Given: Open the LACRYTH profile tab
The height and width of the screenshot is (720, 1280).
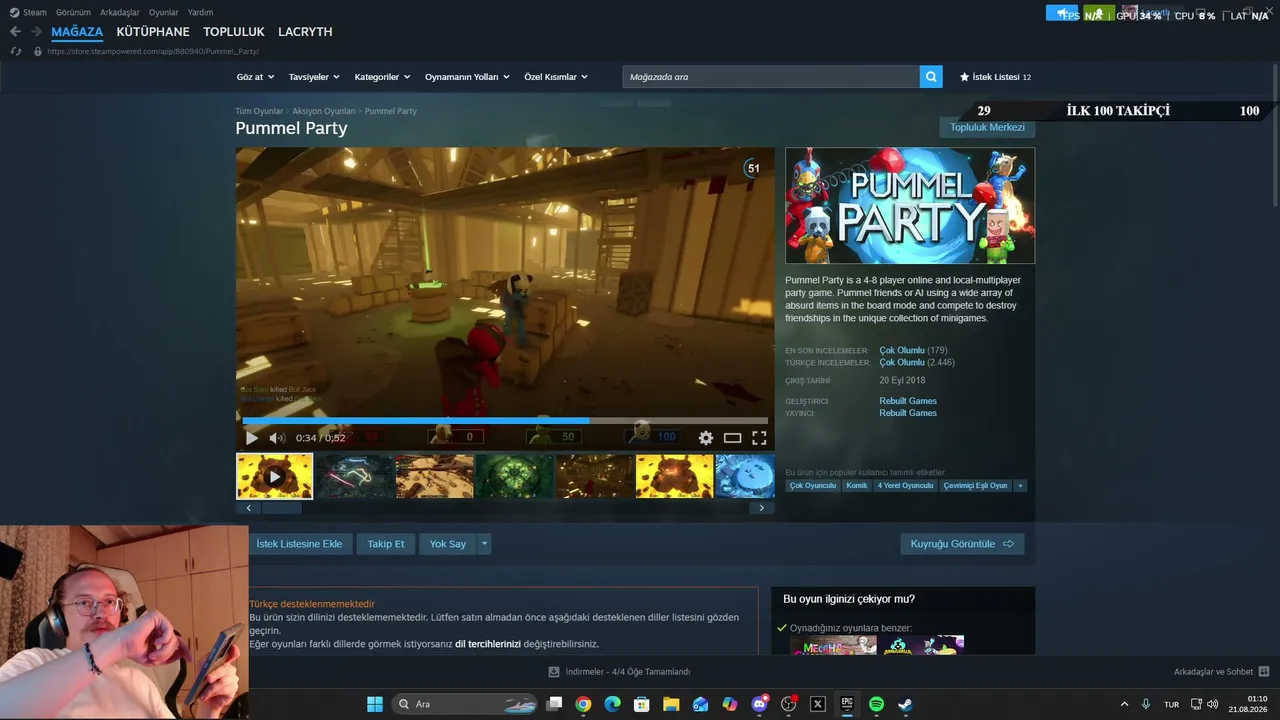Looking at the screenshot, I should tap(305, 32).
